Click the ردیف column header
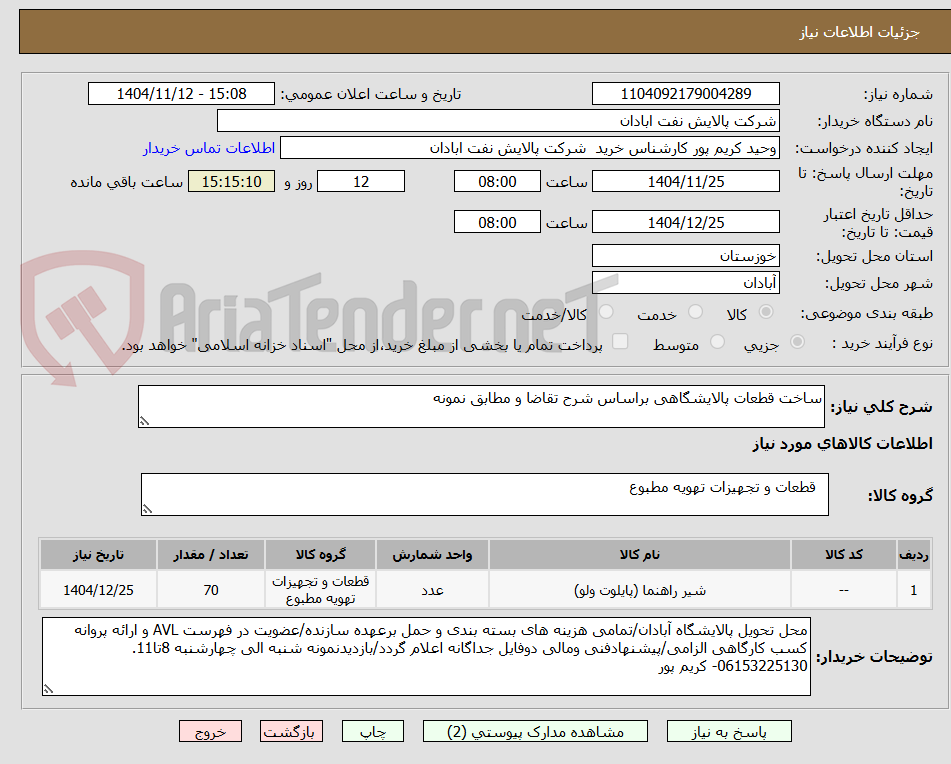The image size is (951, 764). 914,554
